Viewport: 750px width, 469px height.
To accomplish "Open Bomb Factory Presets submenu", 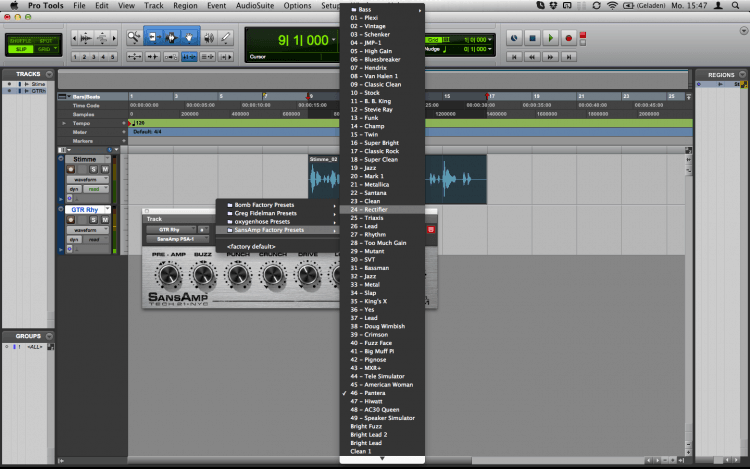I will click(277, 205).
